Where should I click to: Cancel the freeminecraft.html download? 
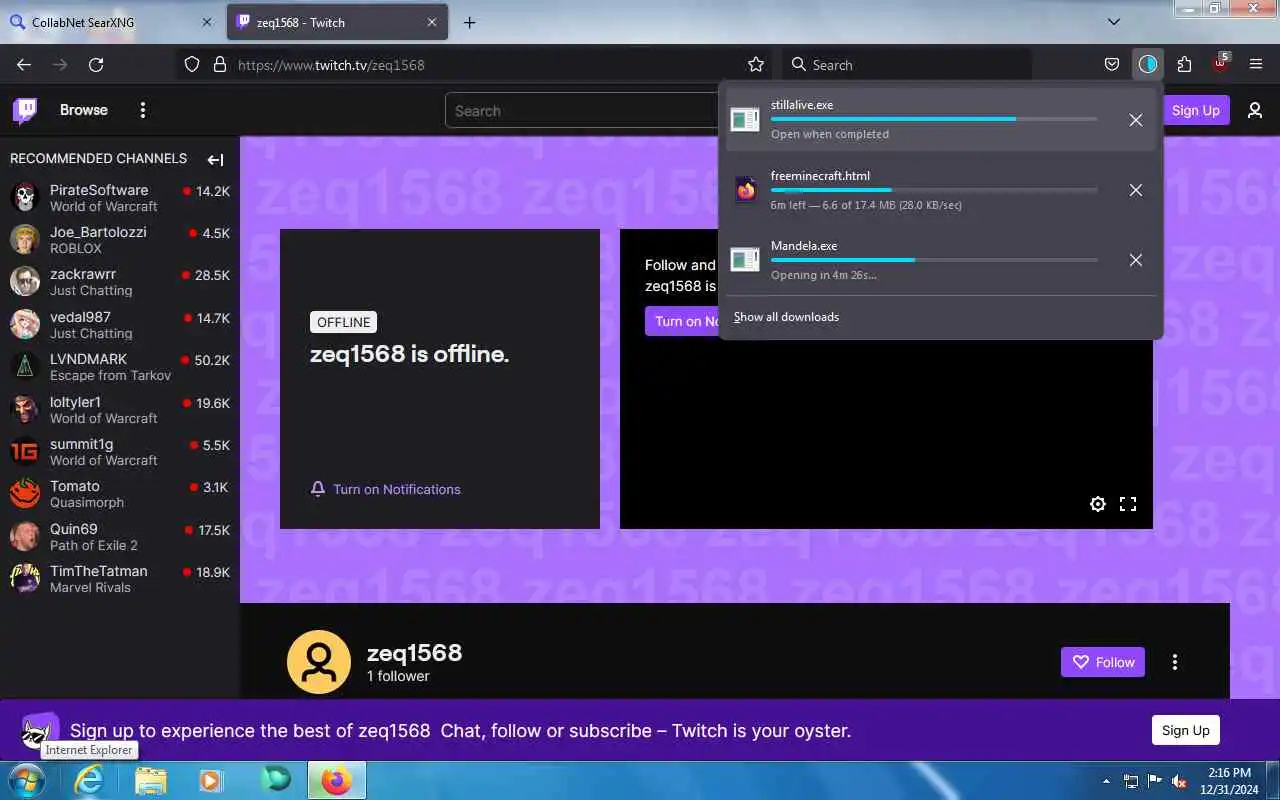(x=1136, y=190)
